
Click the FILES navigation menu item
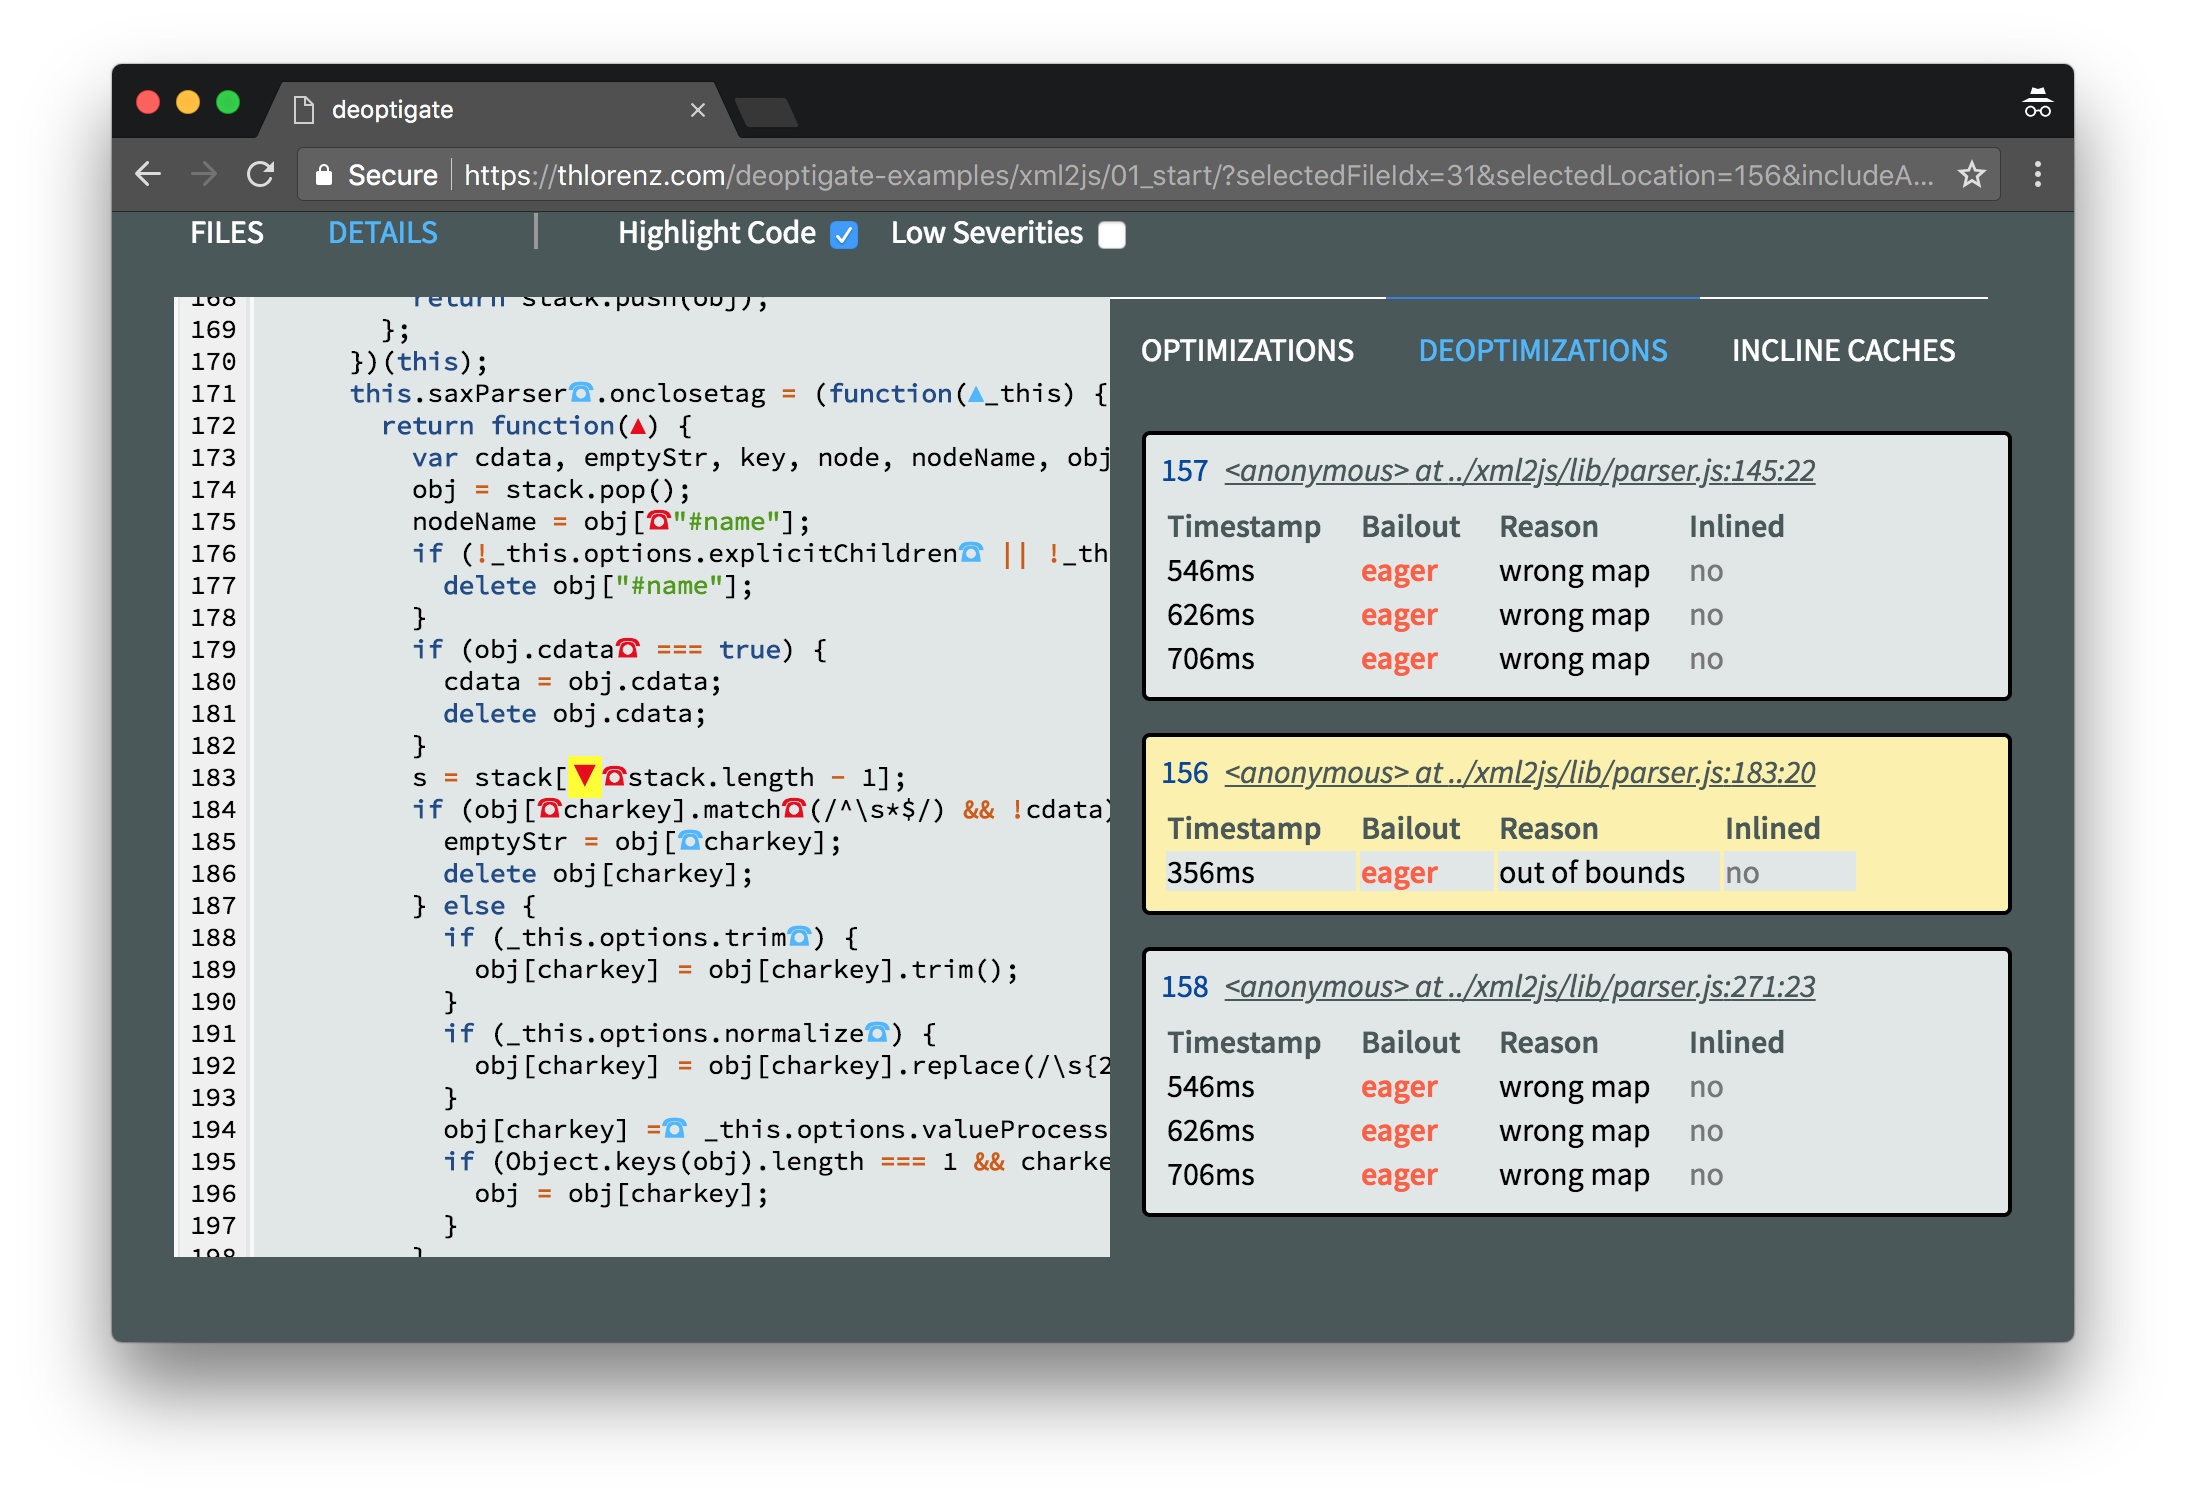pos(224,231)
